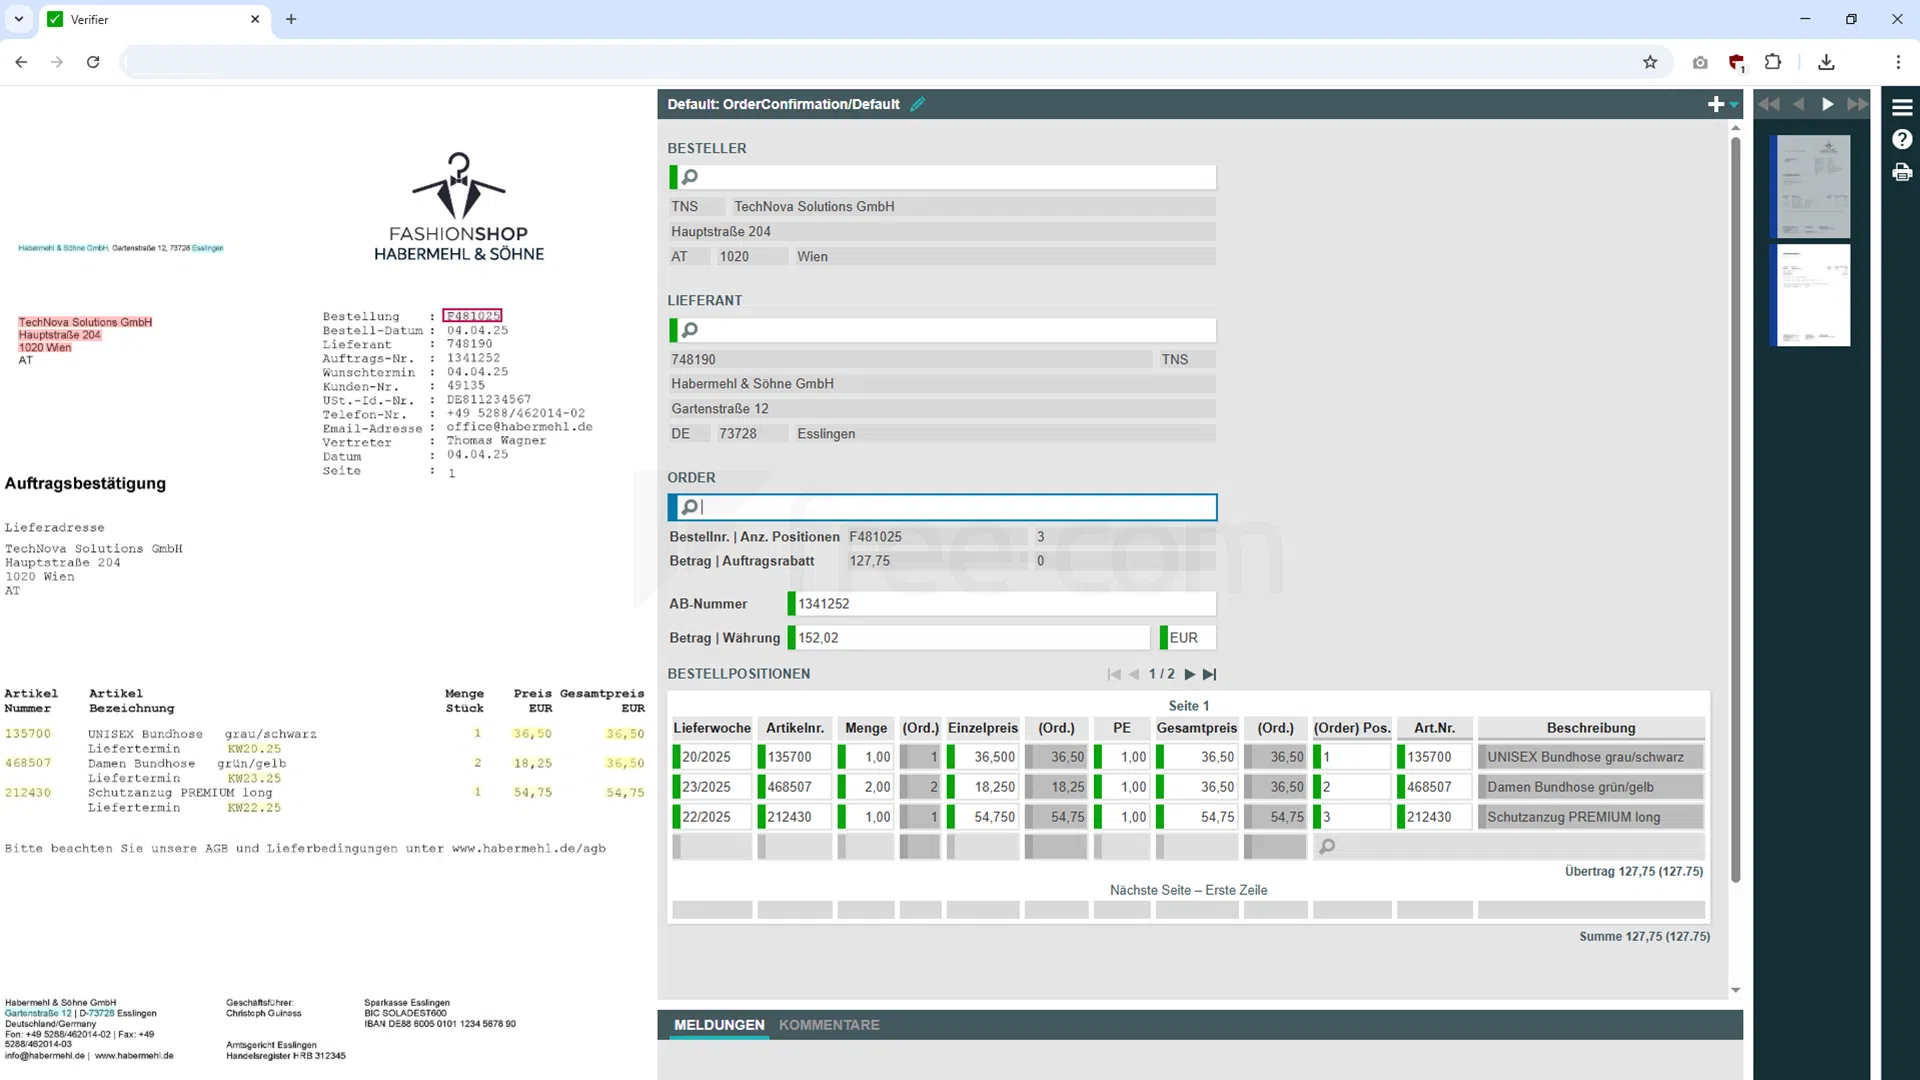Image resolution: width=1920 pixels, height=1080 pixels.
Task: Open the hamburger menu in right sidebar
Action: [1902, 107]
